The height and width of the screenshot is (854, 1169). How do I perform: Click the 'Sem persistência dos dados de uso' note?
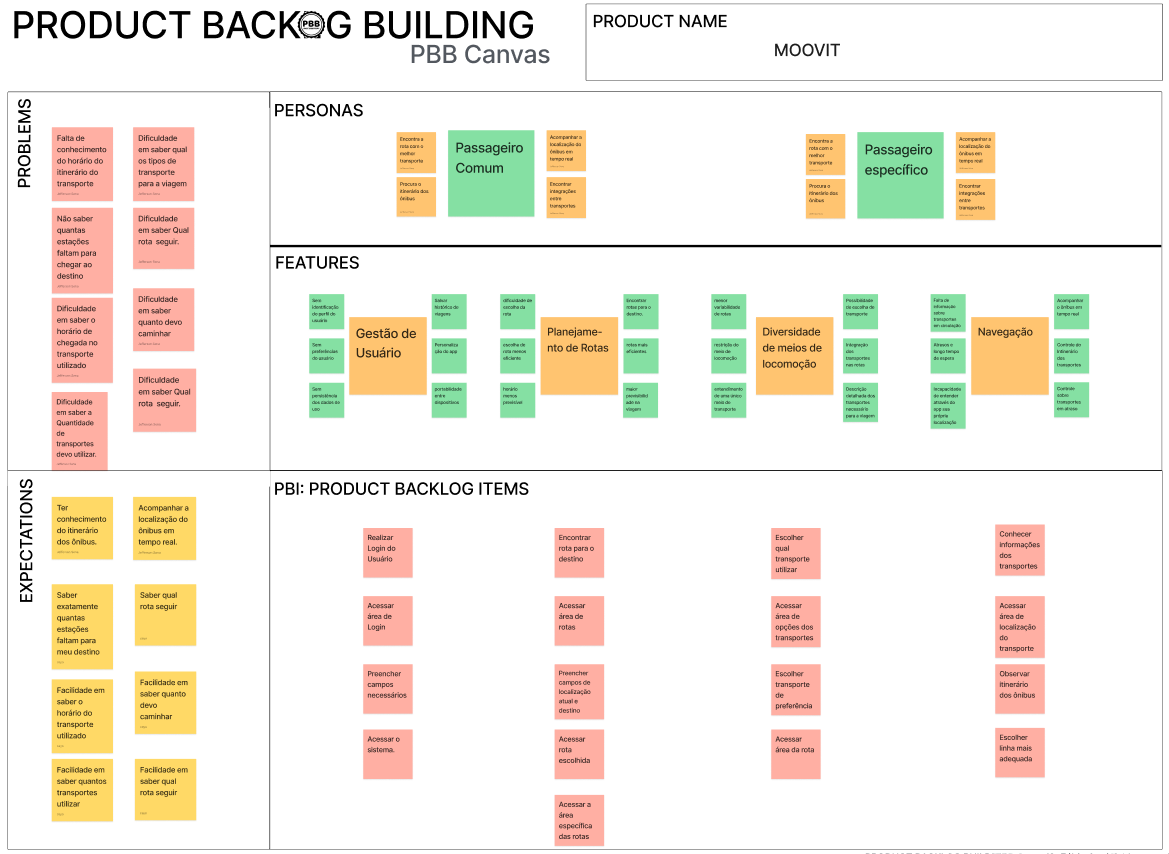[x=327, y=400]
